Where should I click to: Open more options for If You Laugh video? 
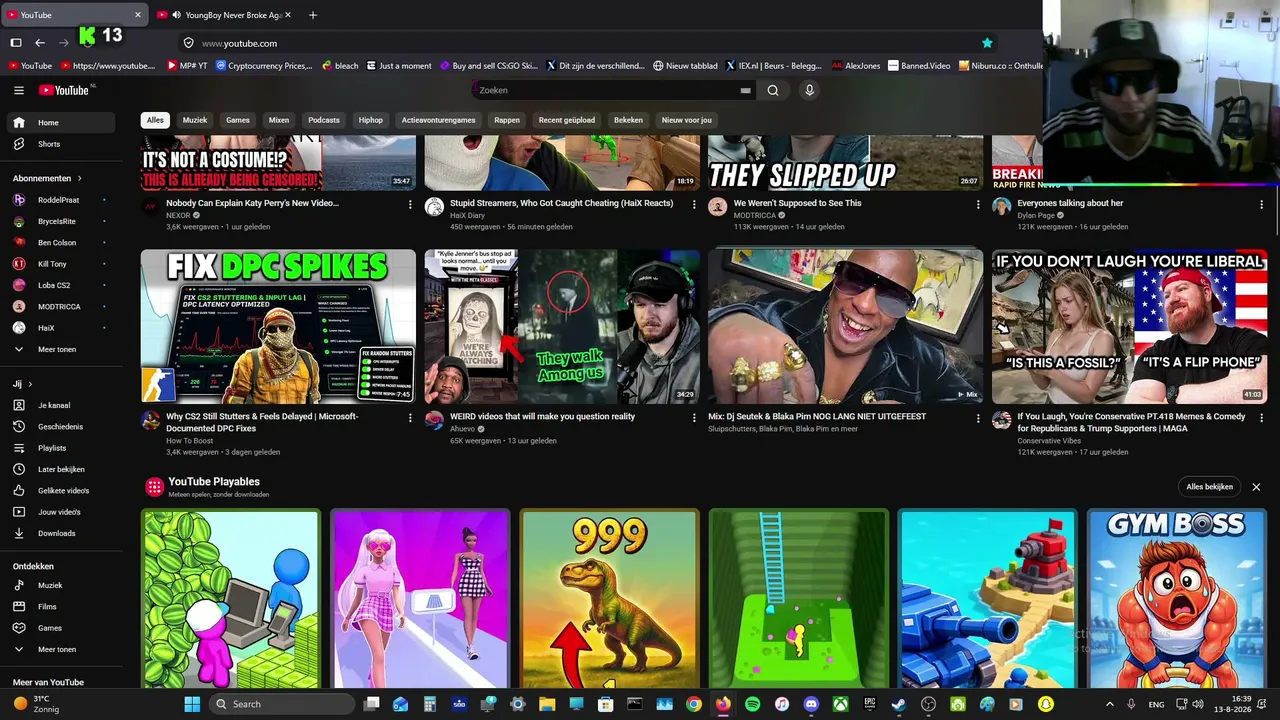pyautogui.click(x=1261, y=418)
